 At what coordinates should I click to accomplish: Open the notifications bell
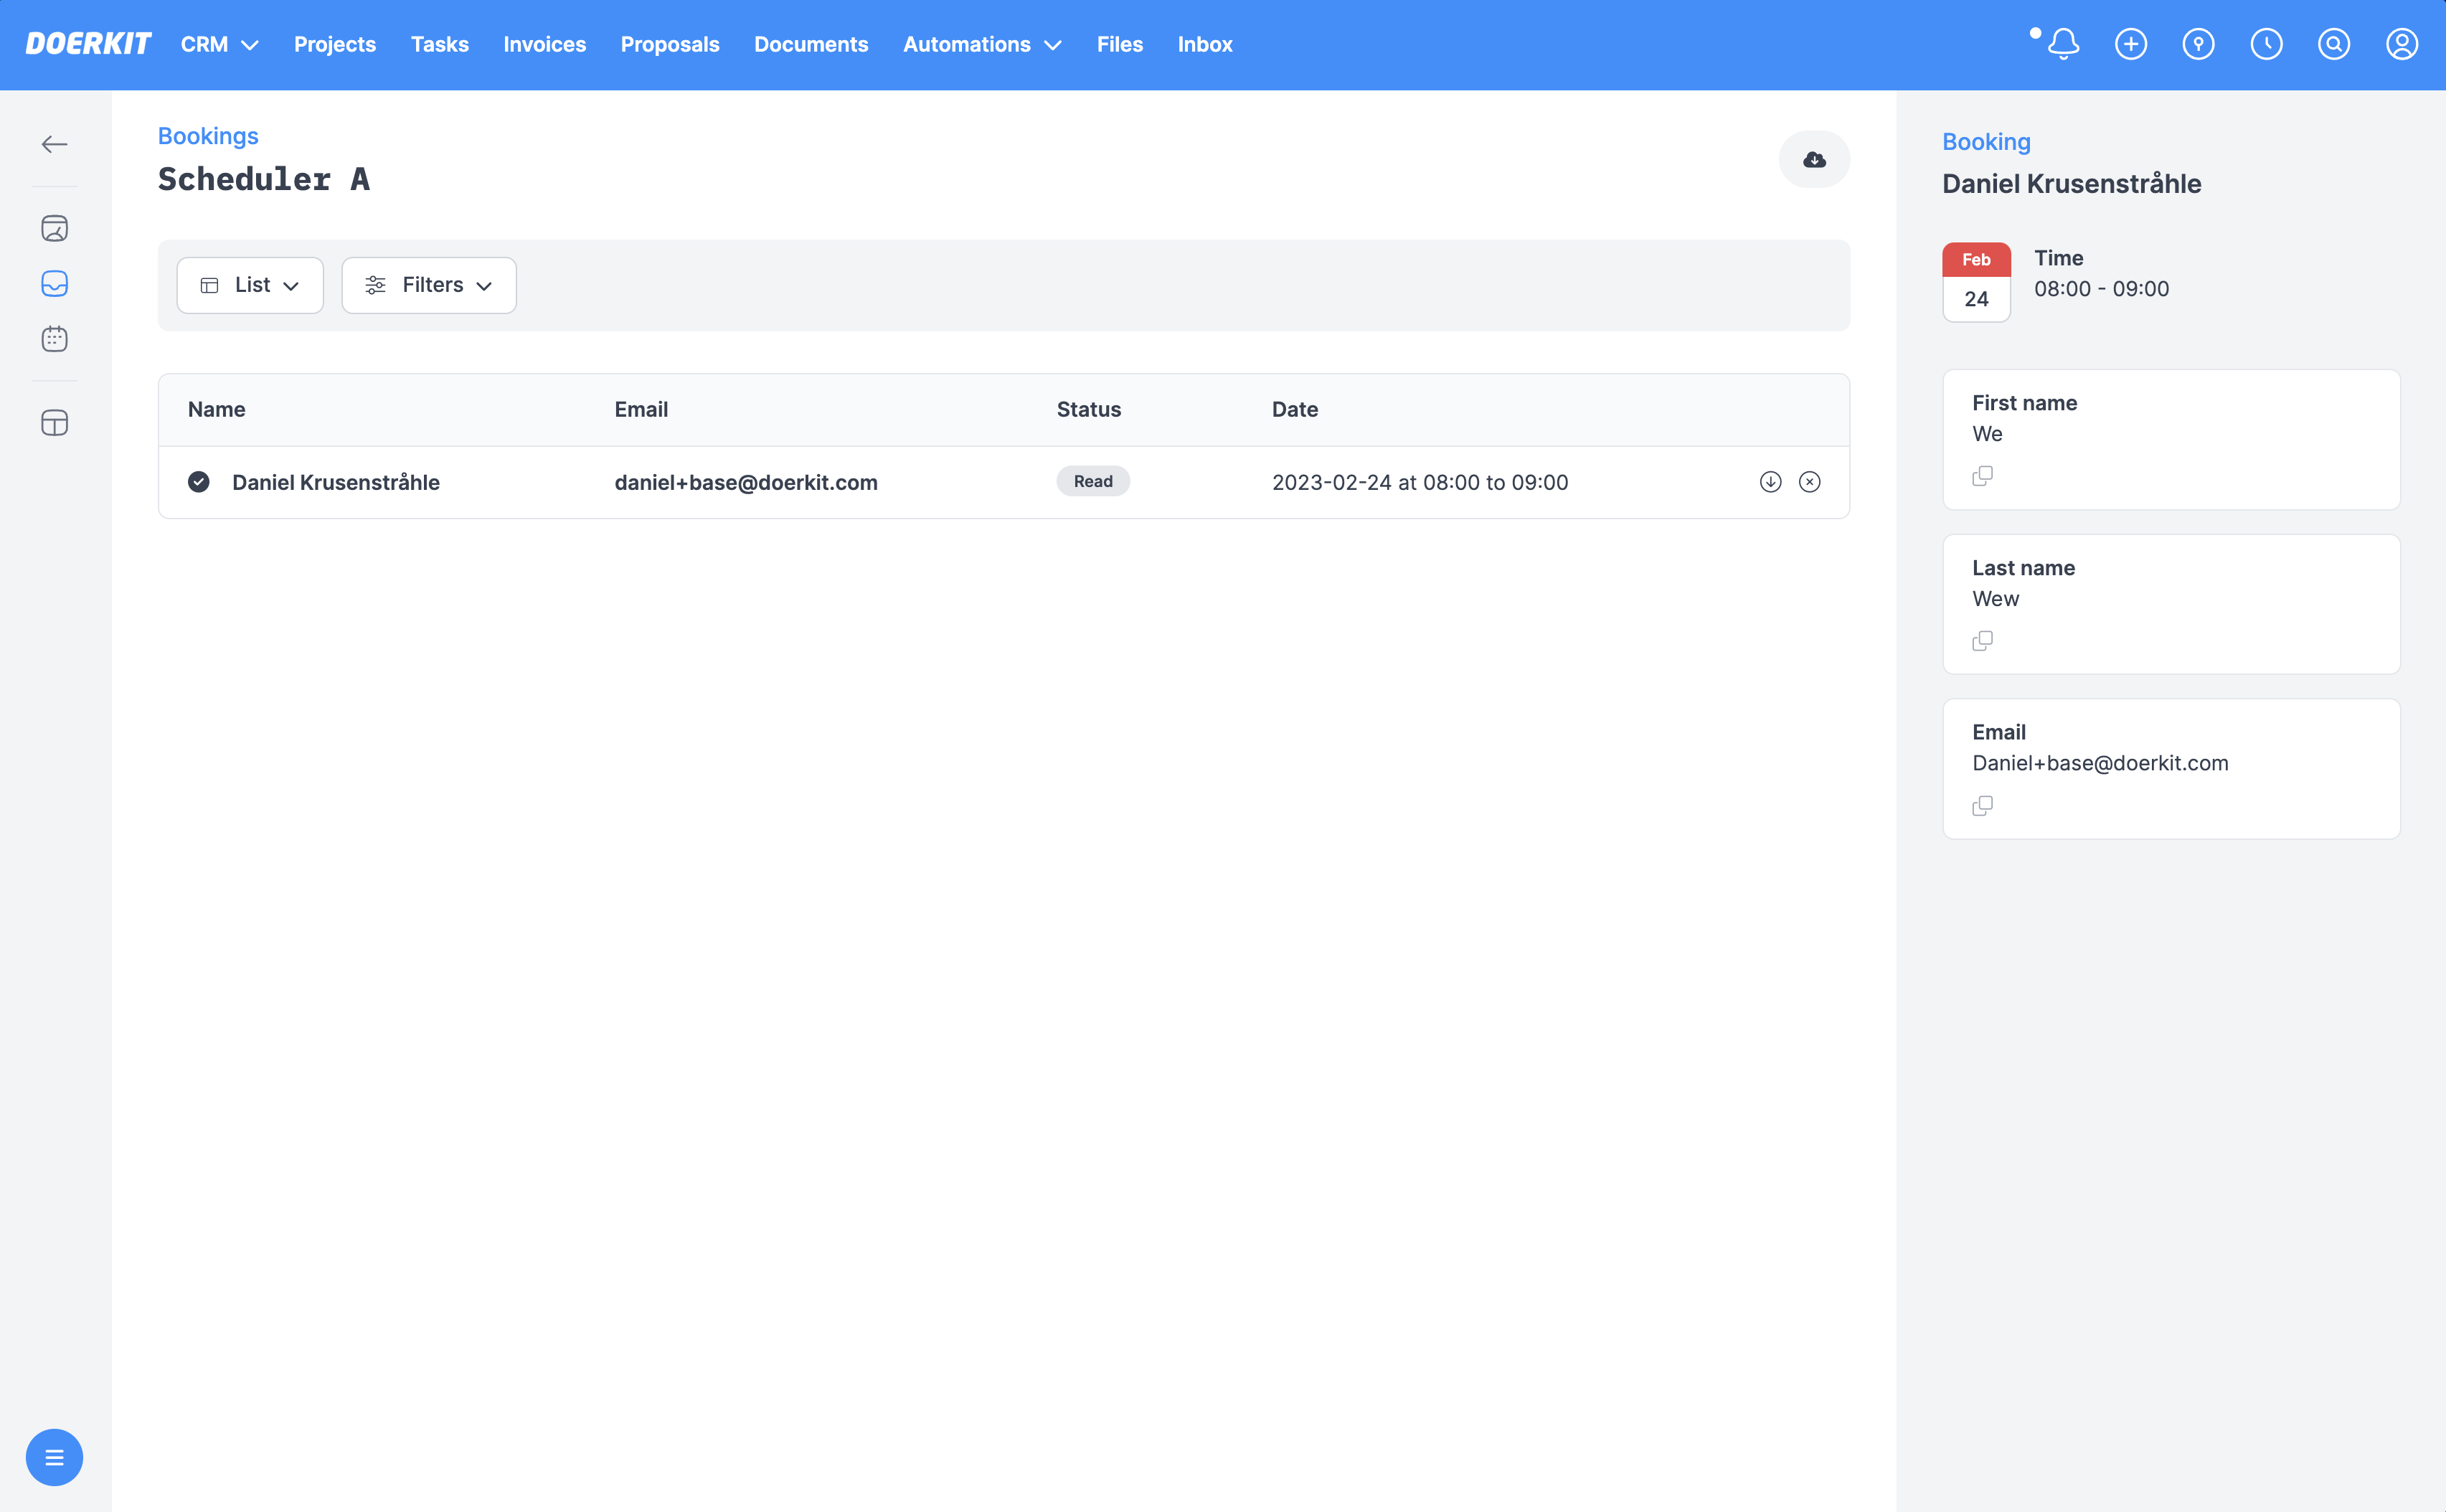coord(2063,44)
